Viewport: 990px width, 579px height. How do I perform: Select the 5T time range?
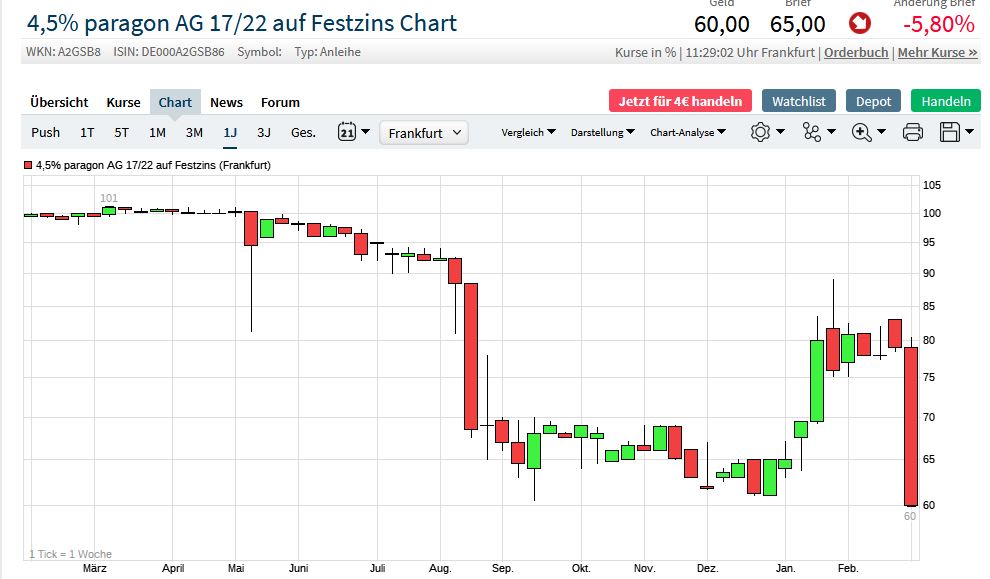[x=121, y=133]
